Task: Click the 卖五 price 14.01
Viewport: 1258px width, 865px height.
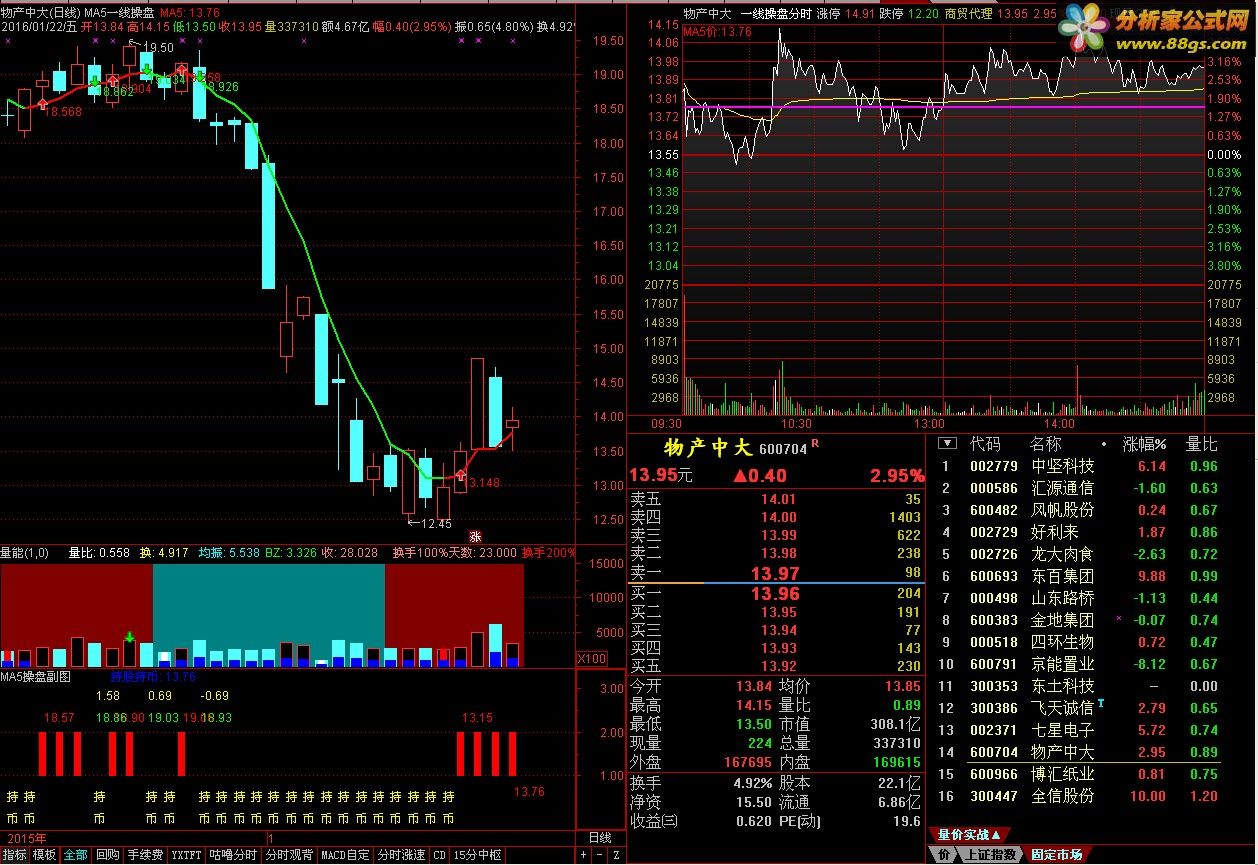Action: pyautogui.click(x=779, y=499)
